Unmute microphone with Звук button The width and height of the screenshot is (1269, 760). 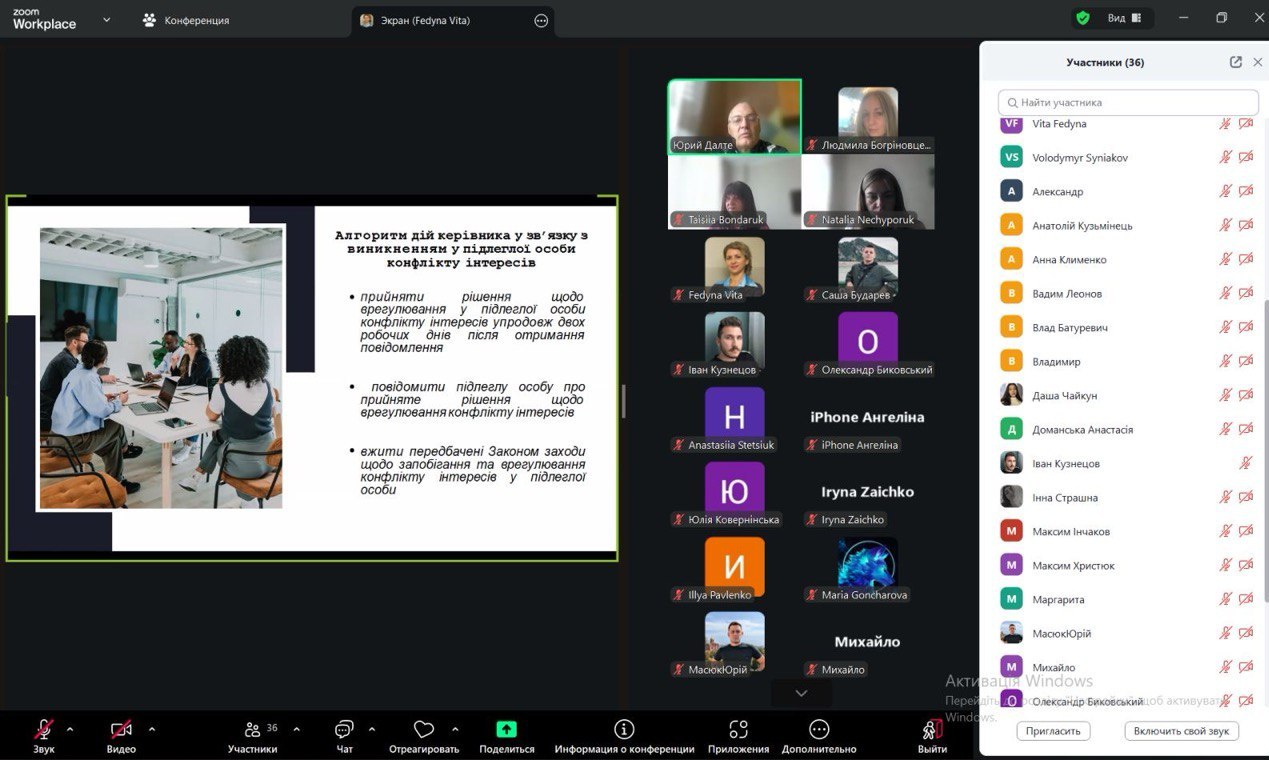pyautogui.click(x=44, y=730)
